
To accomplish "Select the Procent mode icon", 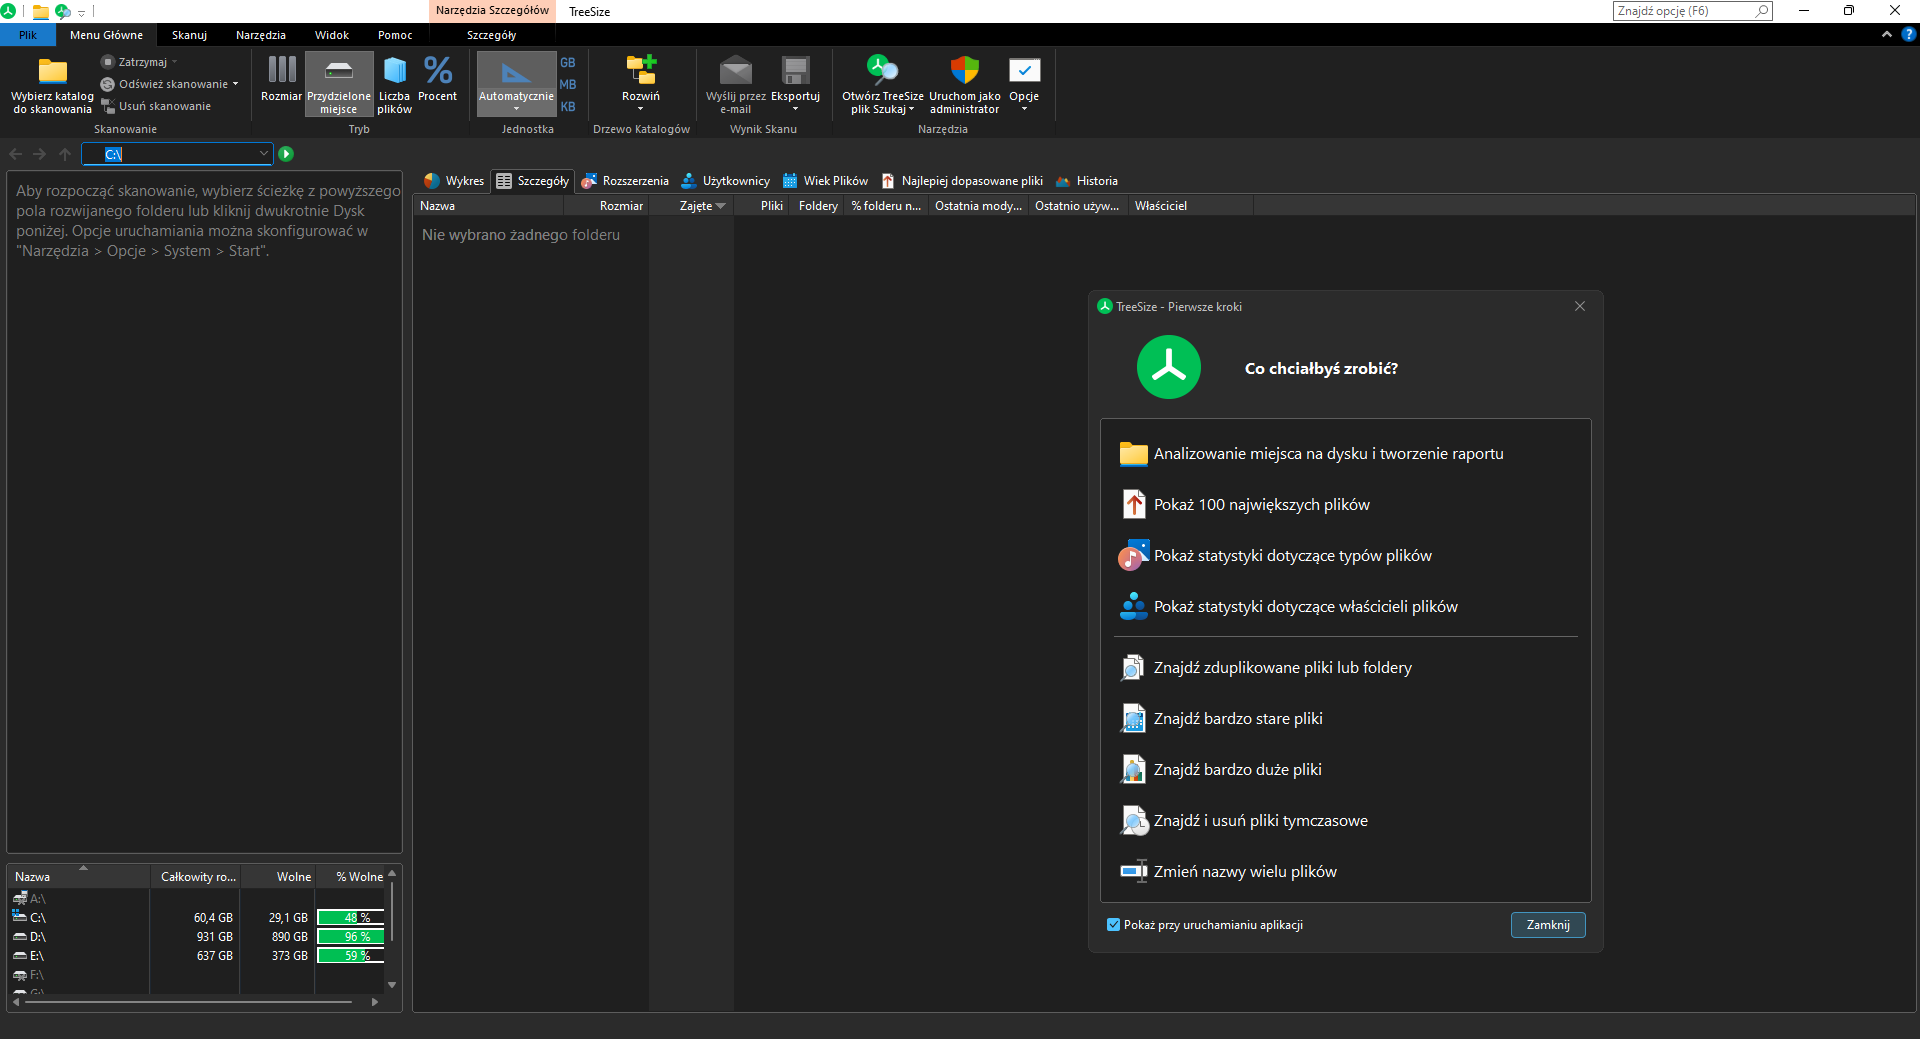I will [437, 69].
